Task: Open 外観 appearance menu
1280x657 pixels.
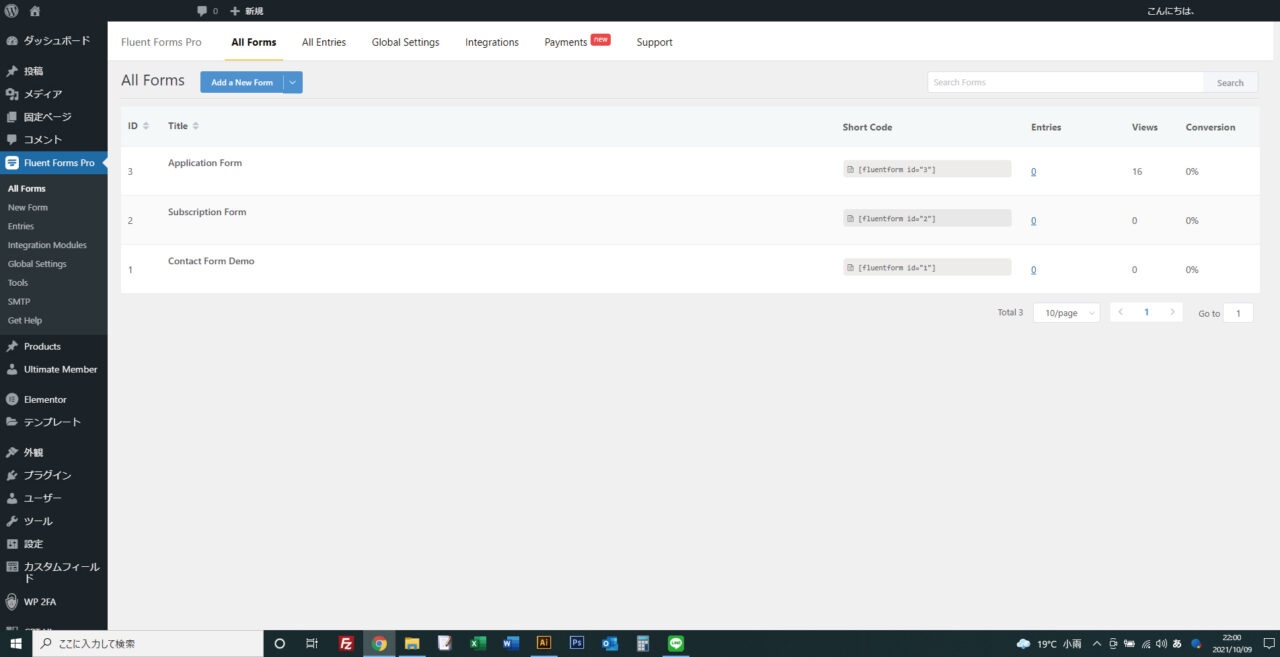Action: coord(54,452)
